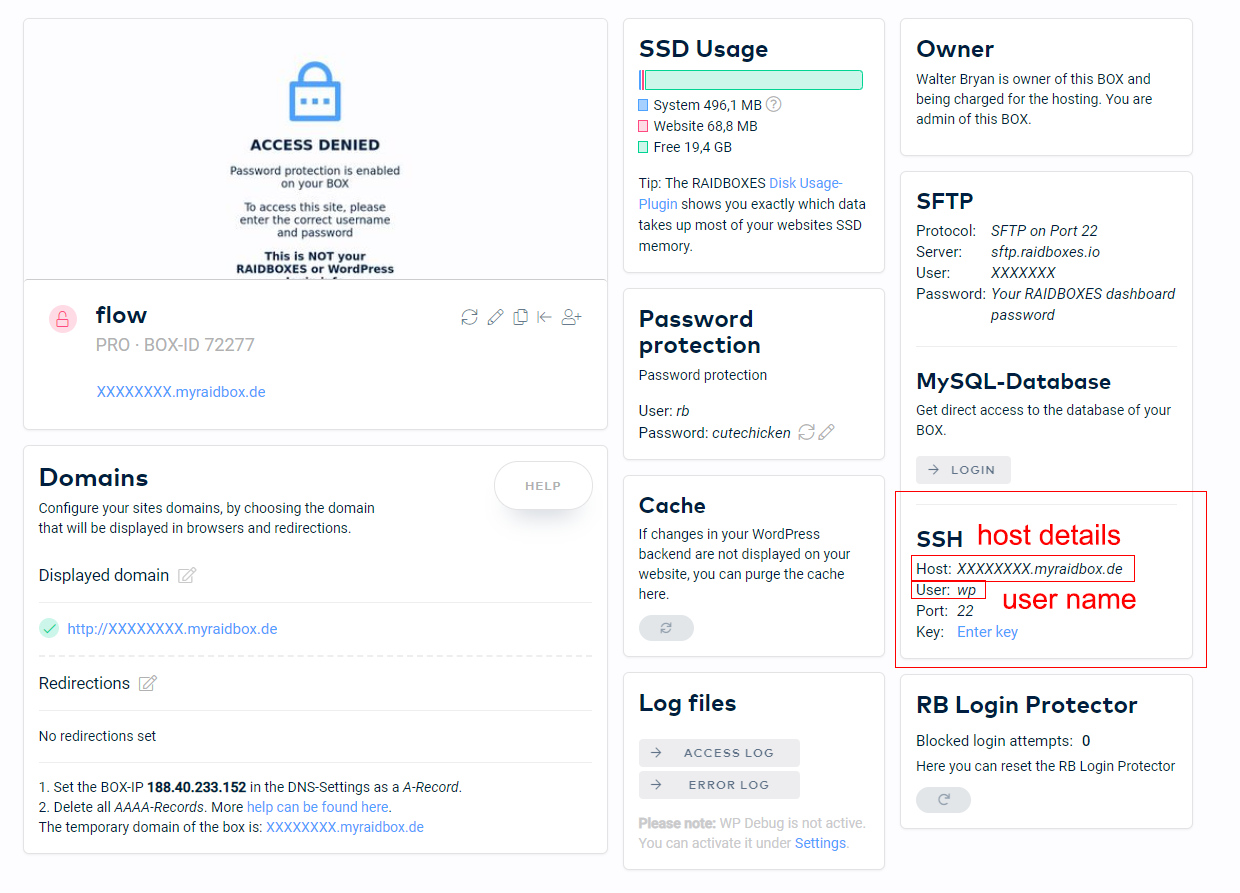Viewport: 1240px width, 893px height.
Task: Click the MySQL-Database LOGIN button
Action: [x=963, y=470]
